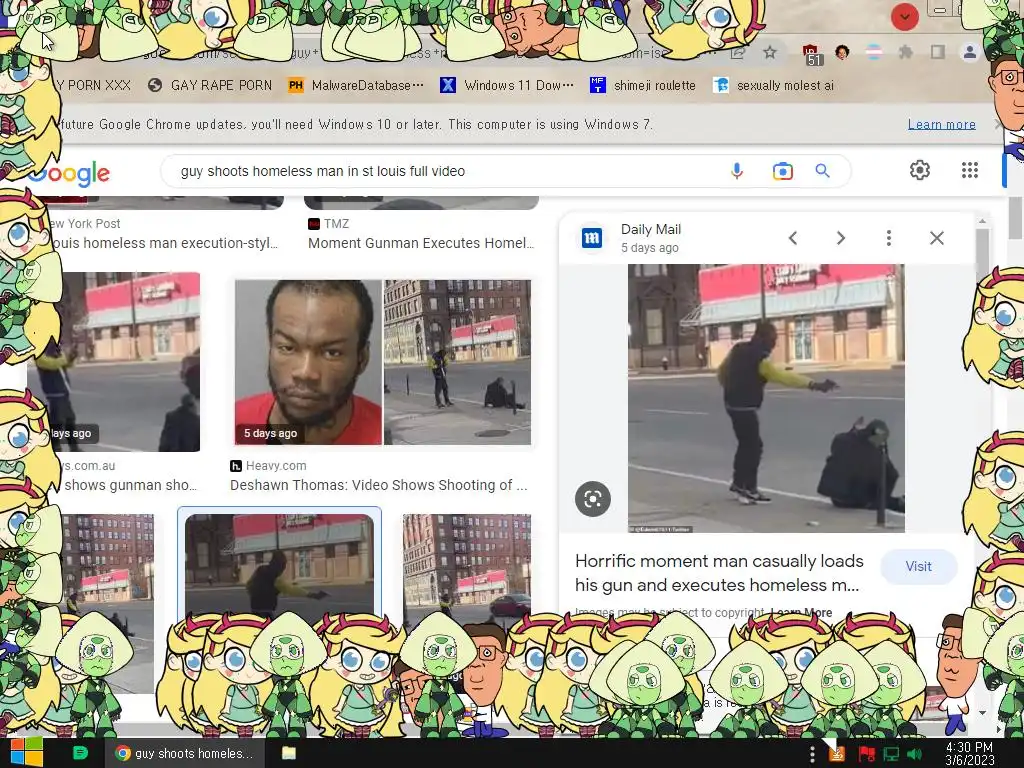
Task: Start voice search with the microphone icon
Action: (737, 171)
